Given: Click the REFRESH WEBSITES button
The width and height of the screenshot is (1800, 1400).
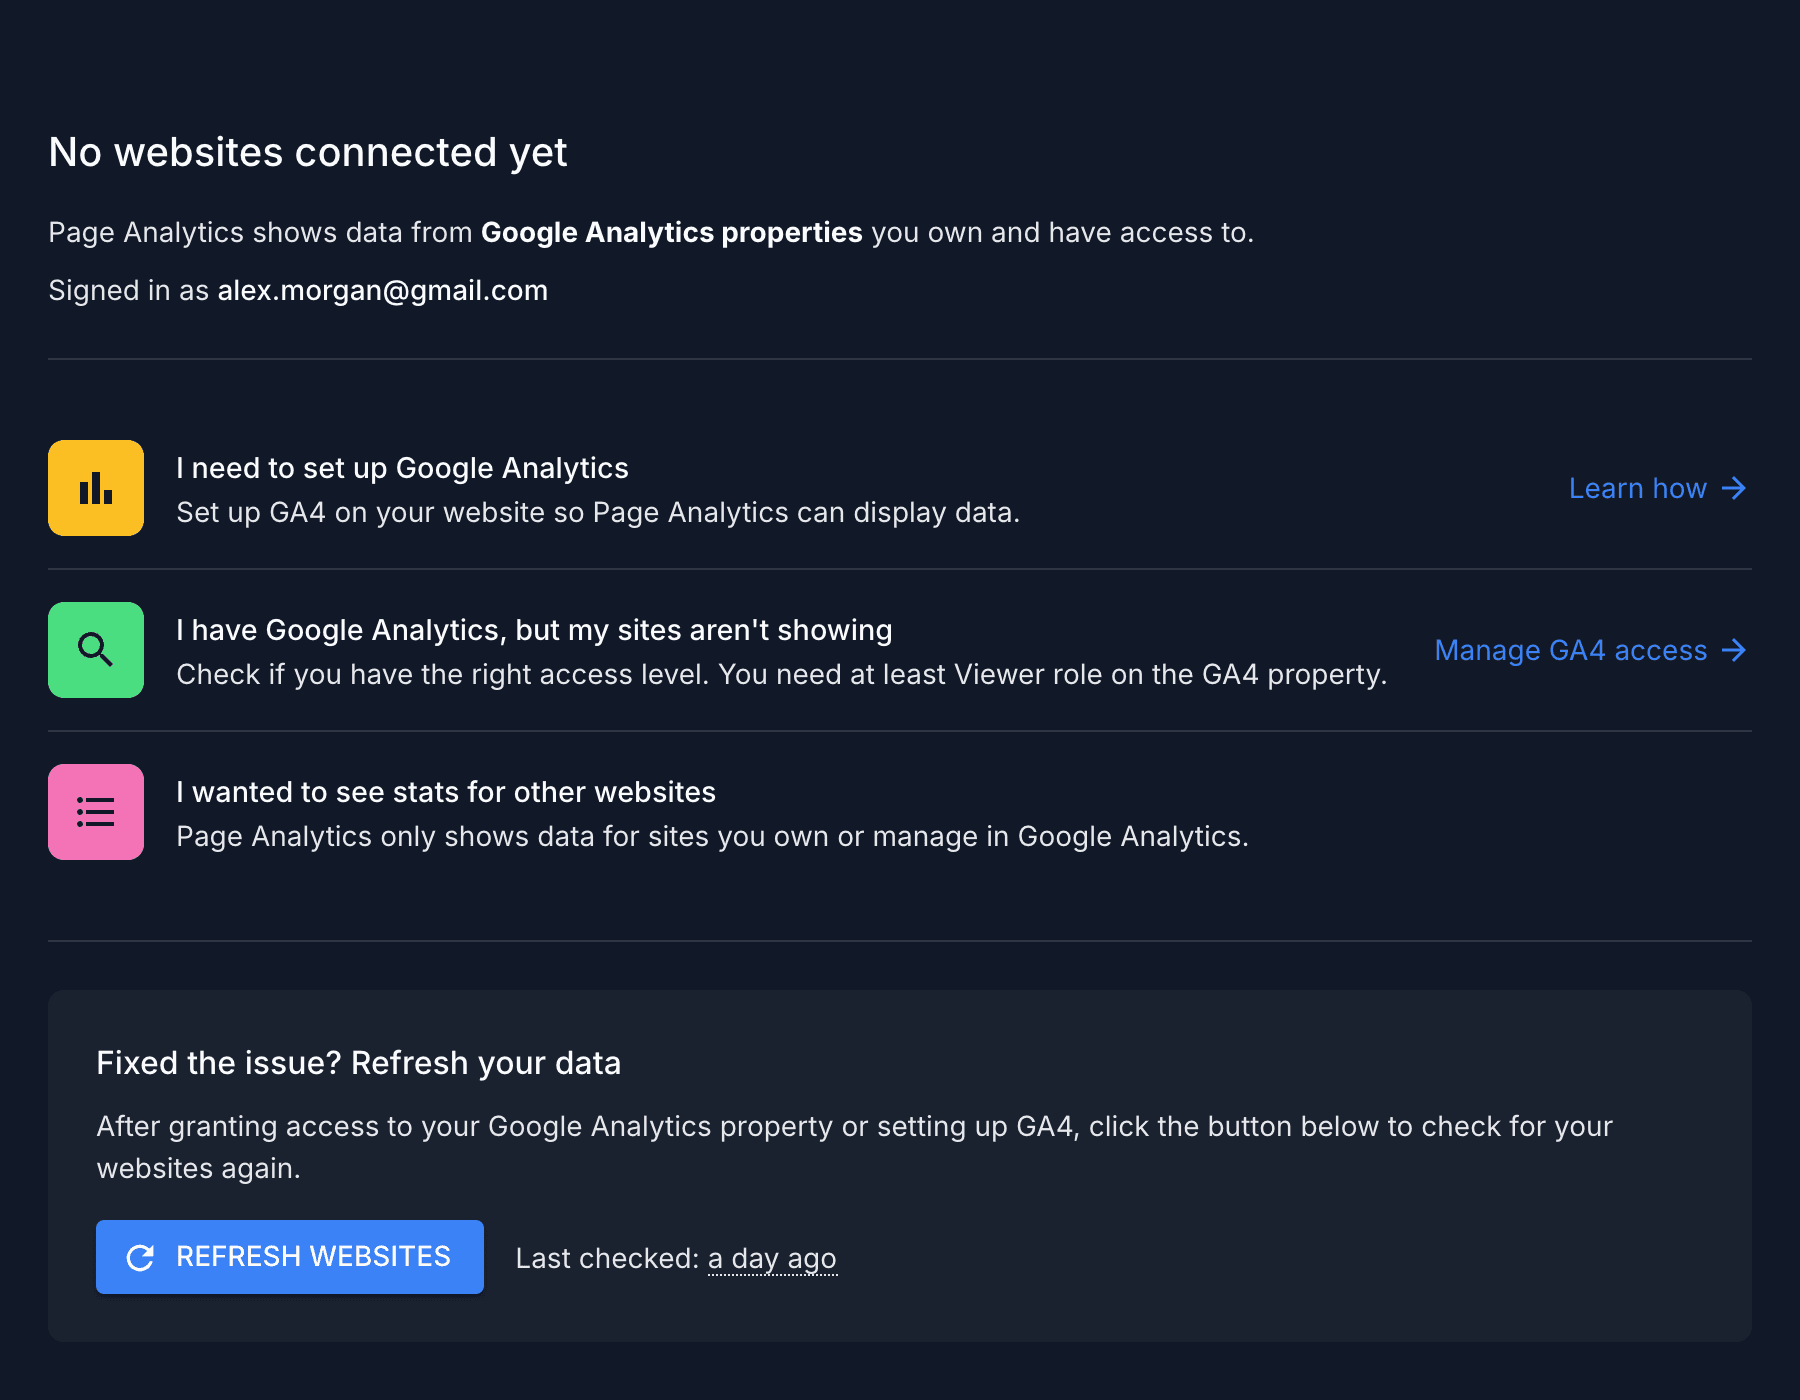Looking at the screenshot, I should point(290,1257).
